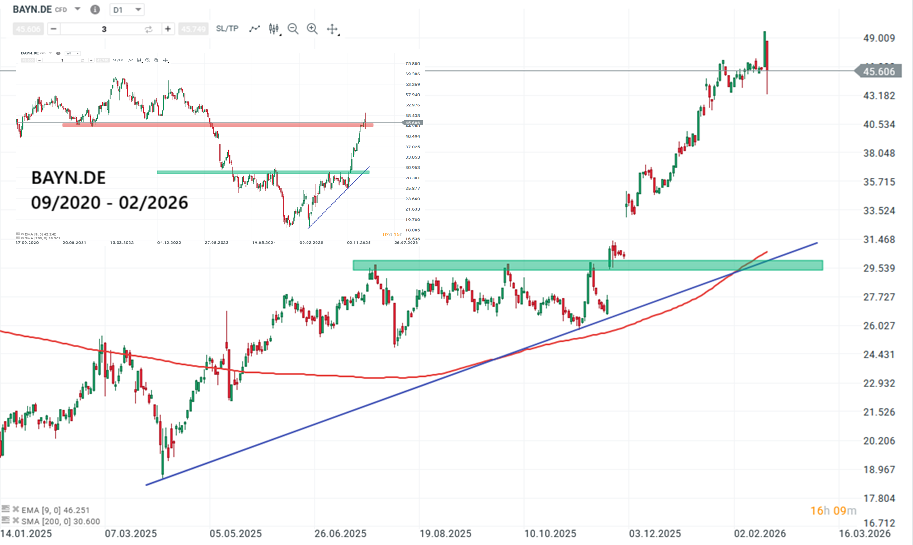Click the volume input field showing 3

click(104, 29)
